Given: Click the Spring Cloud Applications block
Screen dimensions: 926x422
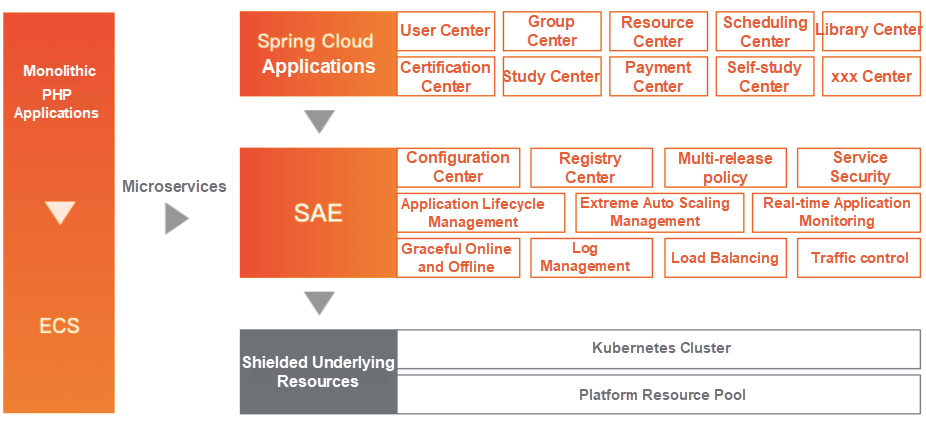Looking at the screenshot, I should pos(318,54).
